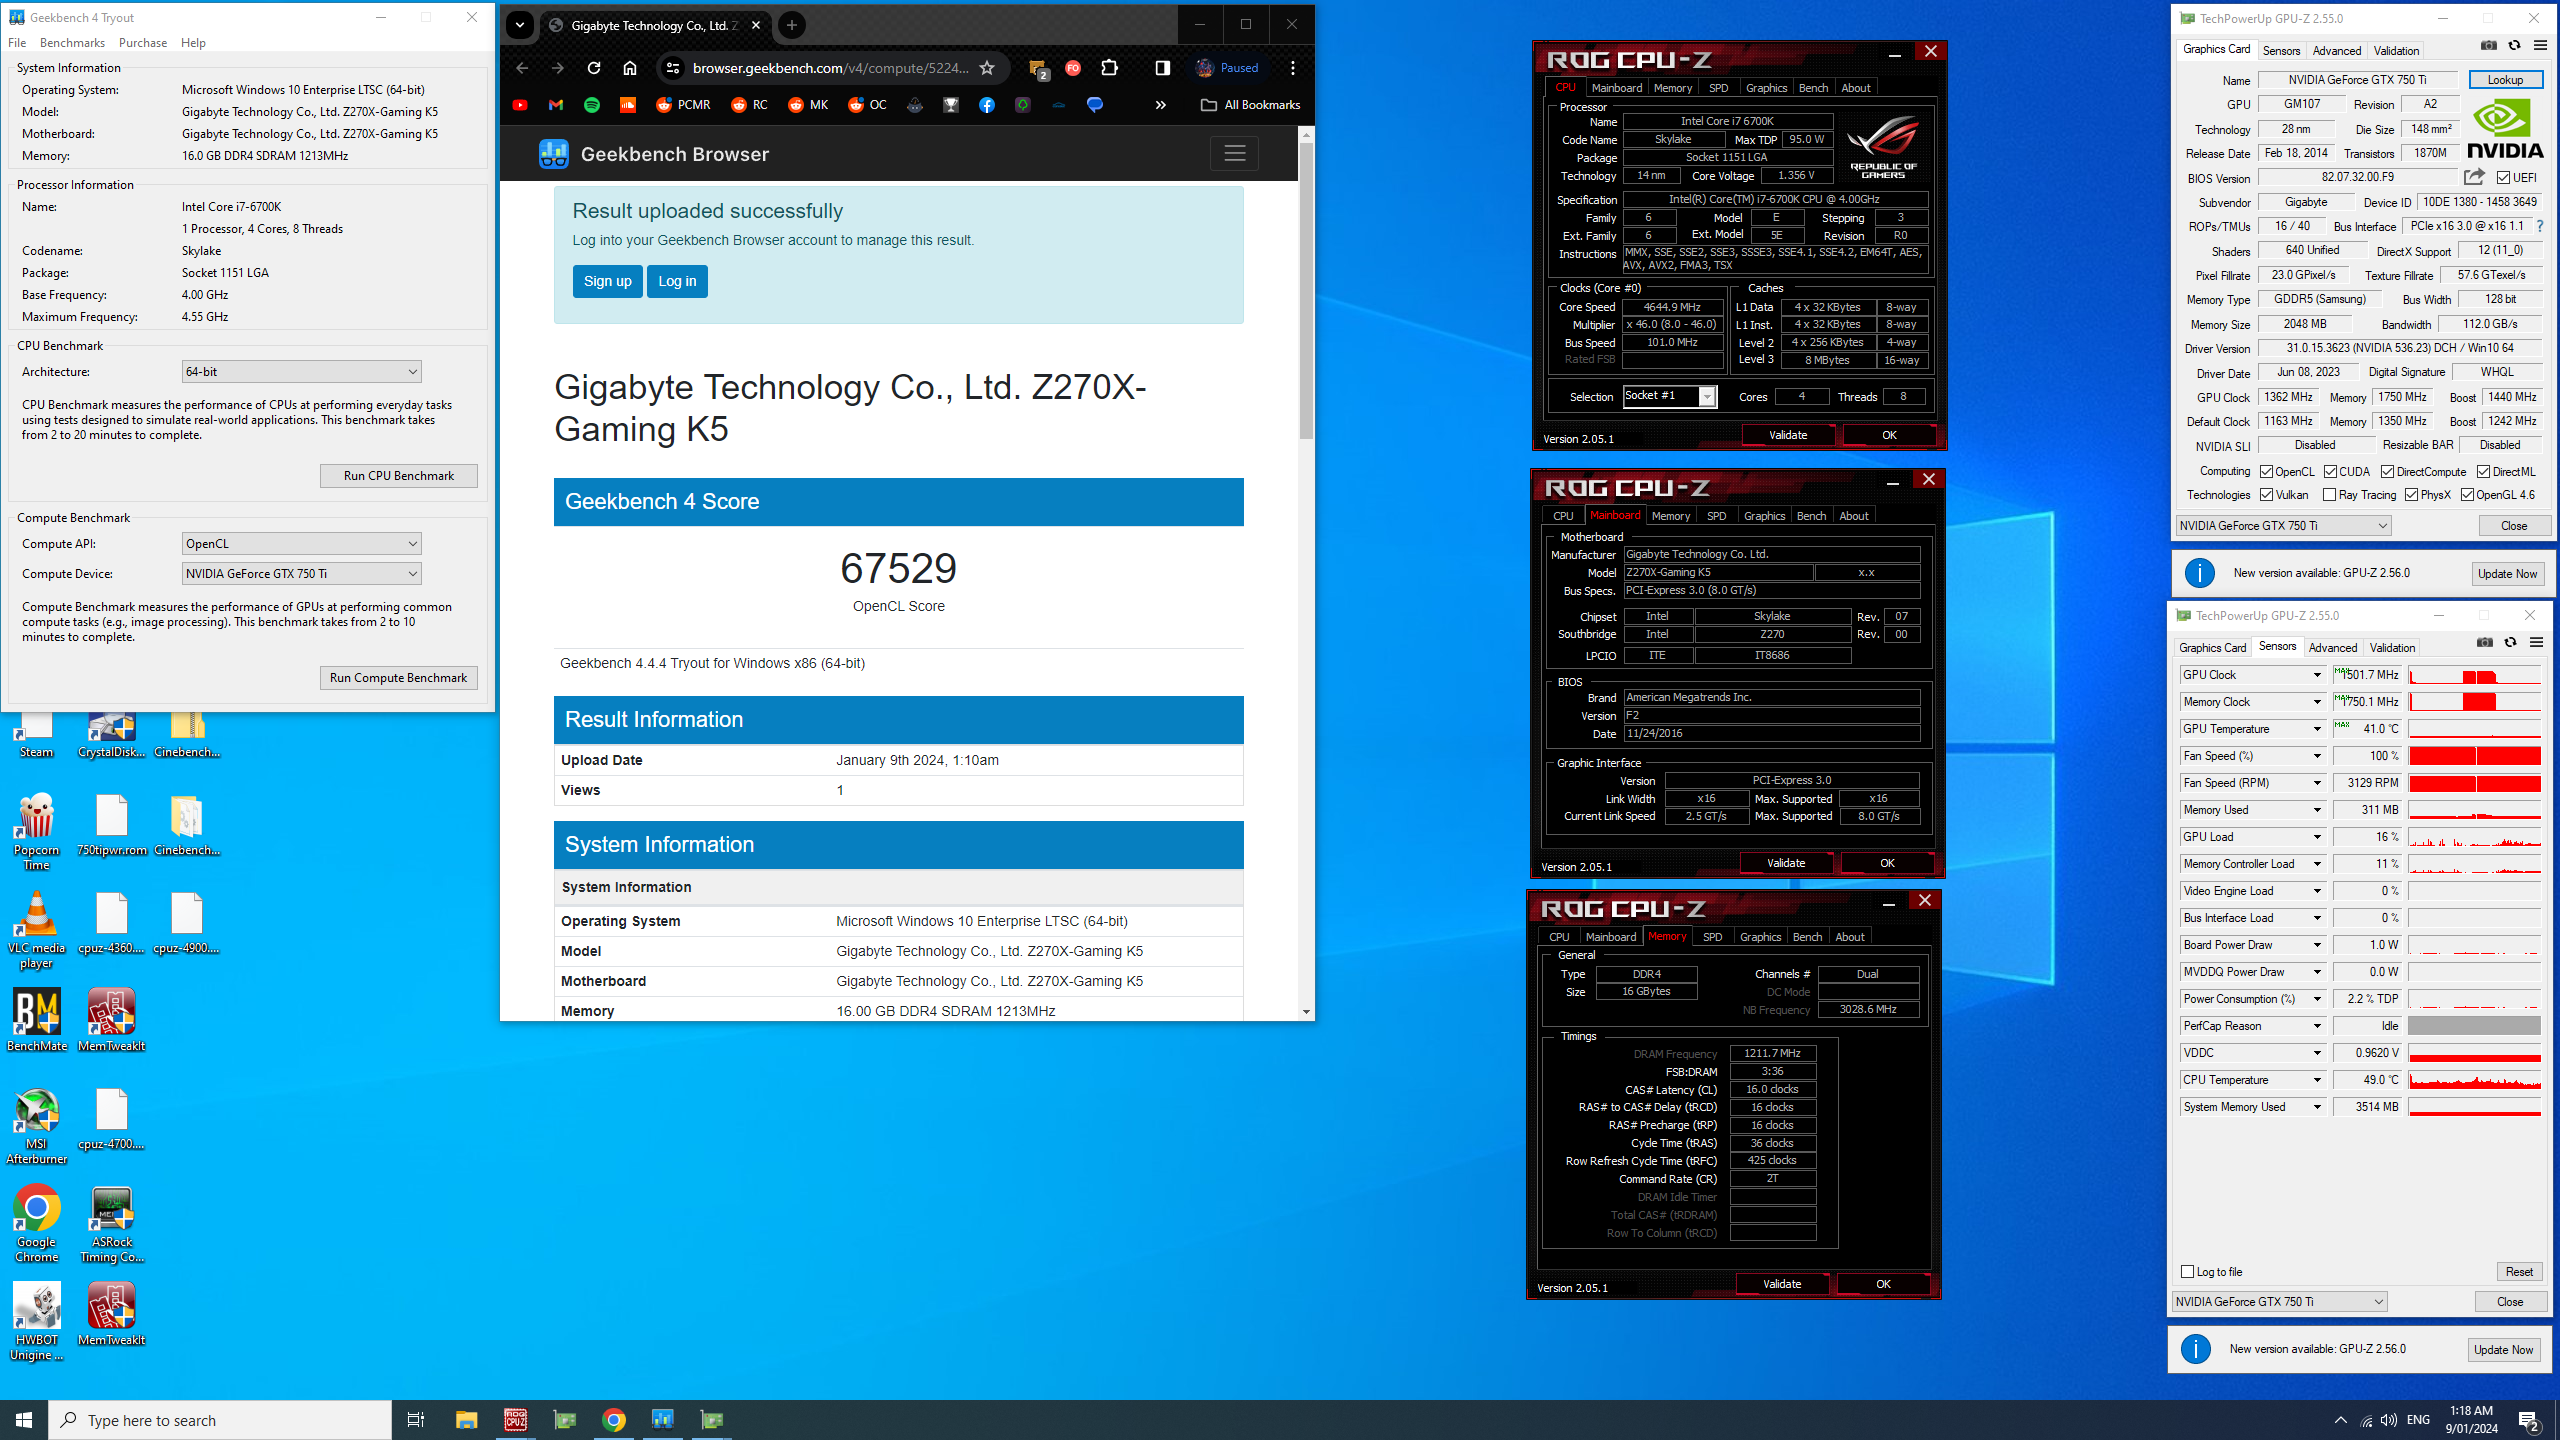Open Windows Start menu
This screenshot has width=2560, height=1440.
24,1420
